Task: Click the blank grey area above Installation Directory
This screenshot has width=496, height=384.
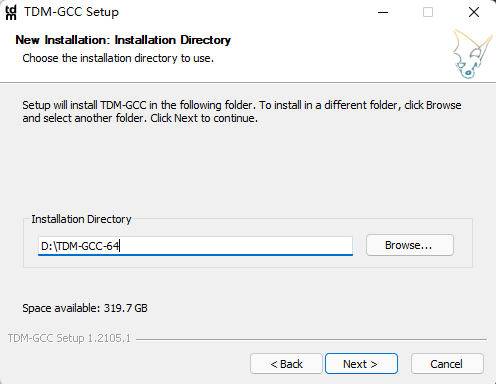Action: (248, 168)
